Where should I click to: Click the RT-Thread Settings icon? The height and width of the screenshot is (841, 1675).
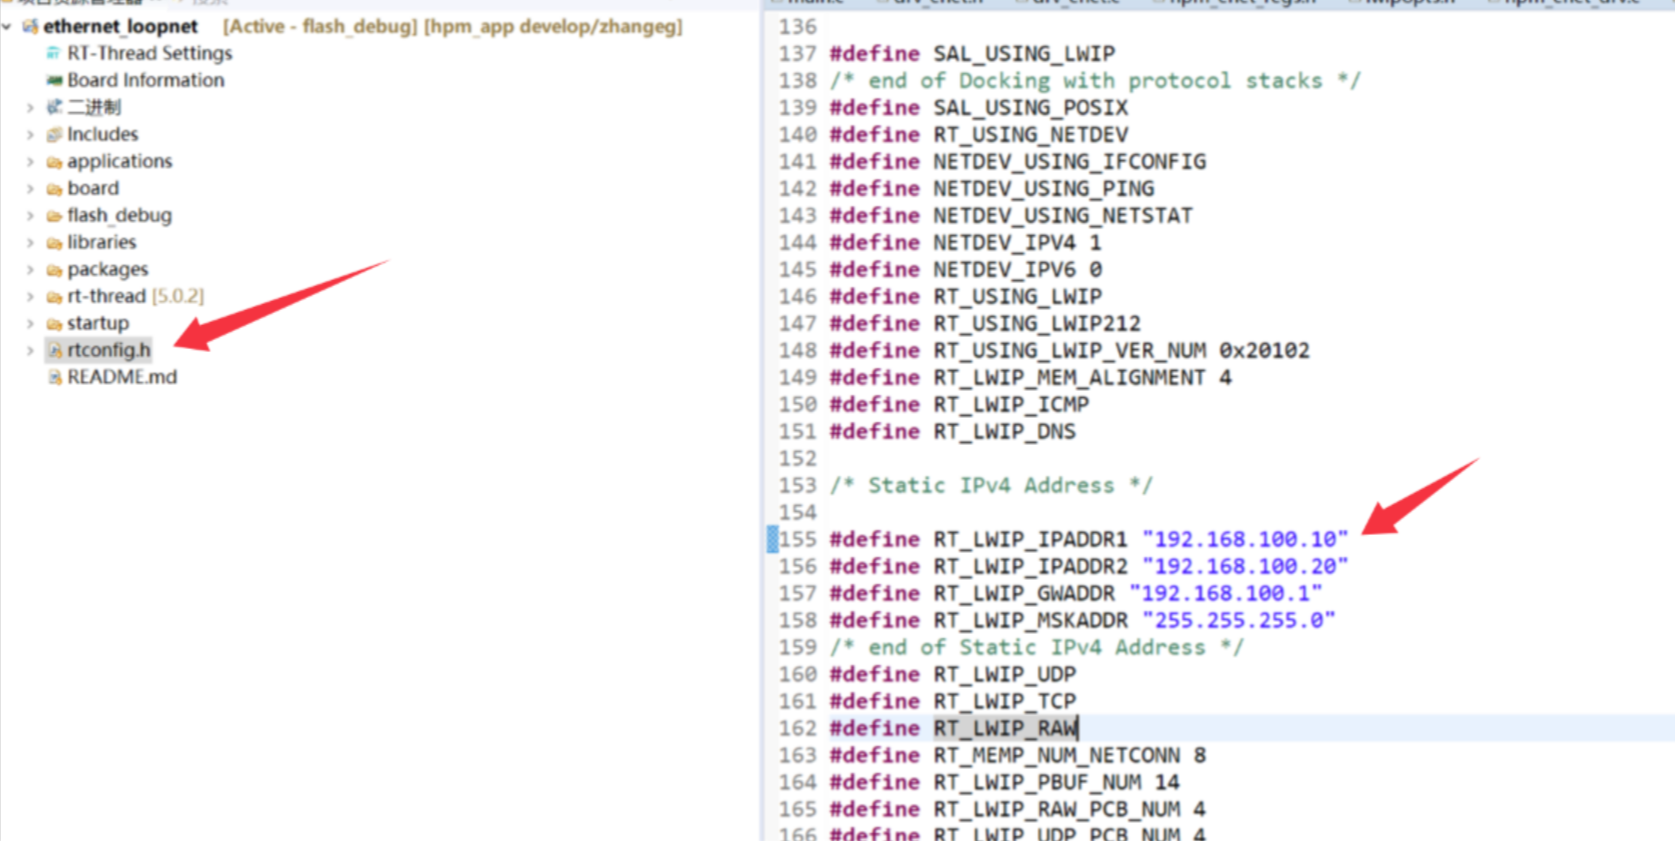click(53, 53)
